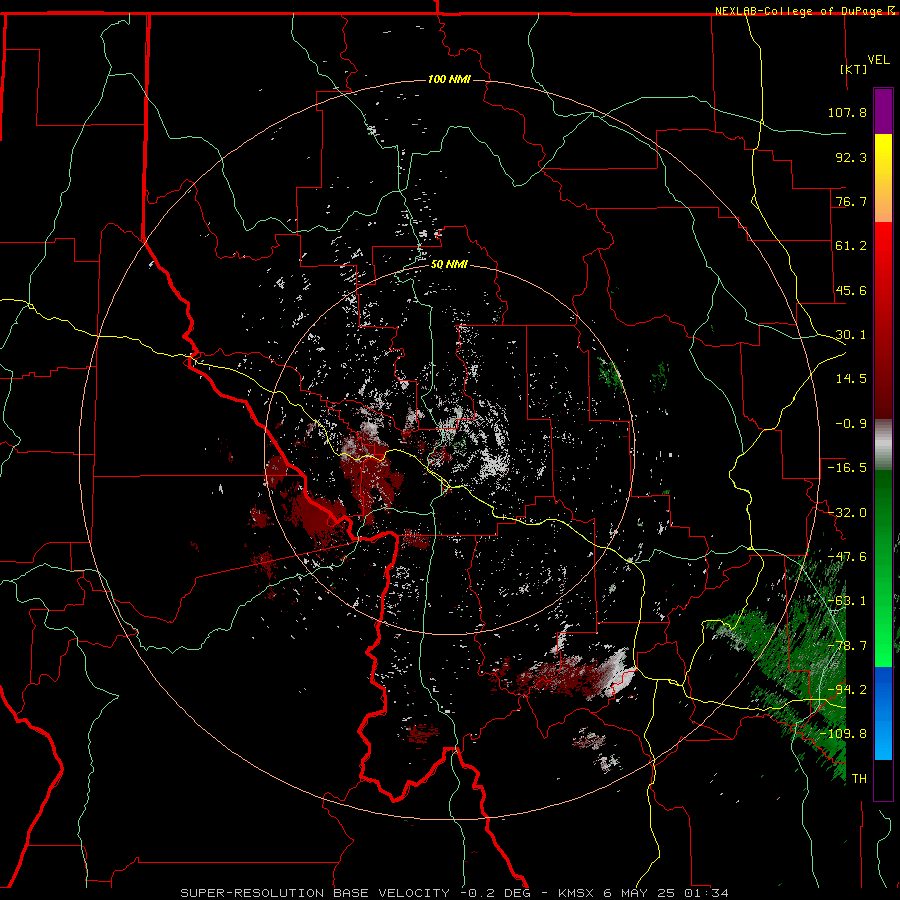Screen dimensions: 900x900
Task: Click the -109.8 velocity scale value
Action: tap(843, 734)
